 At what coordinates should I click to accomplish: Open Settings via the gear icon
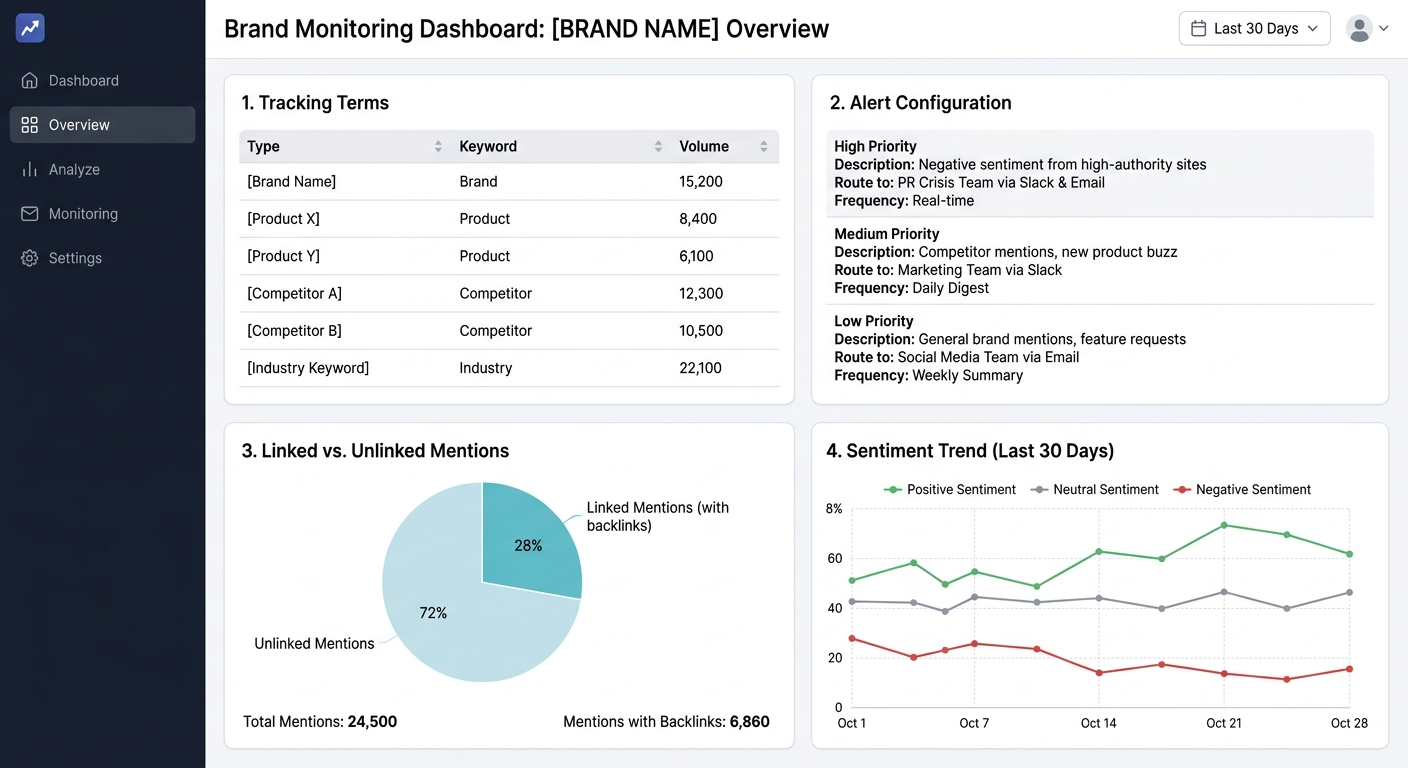tap(29, 258)
